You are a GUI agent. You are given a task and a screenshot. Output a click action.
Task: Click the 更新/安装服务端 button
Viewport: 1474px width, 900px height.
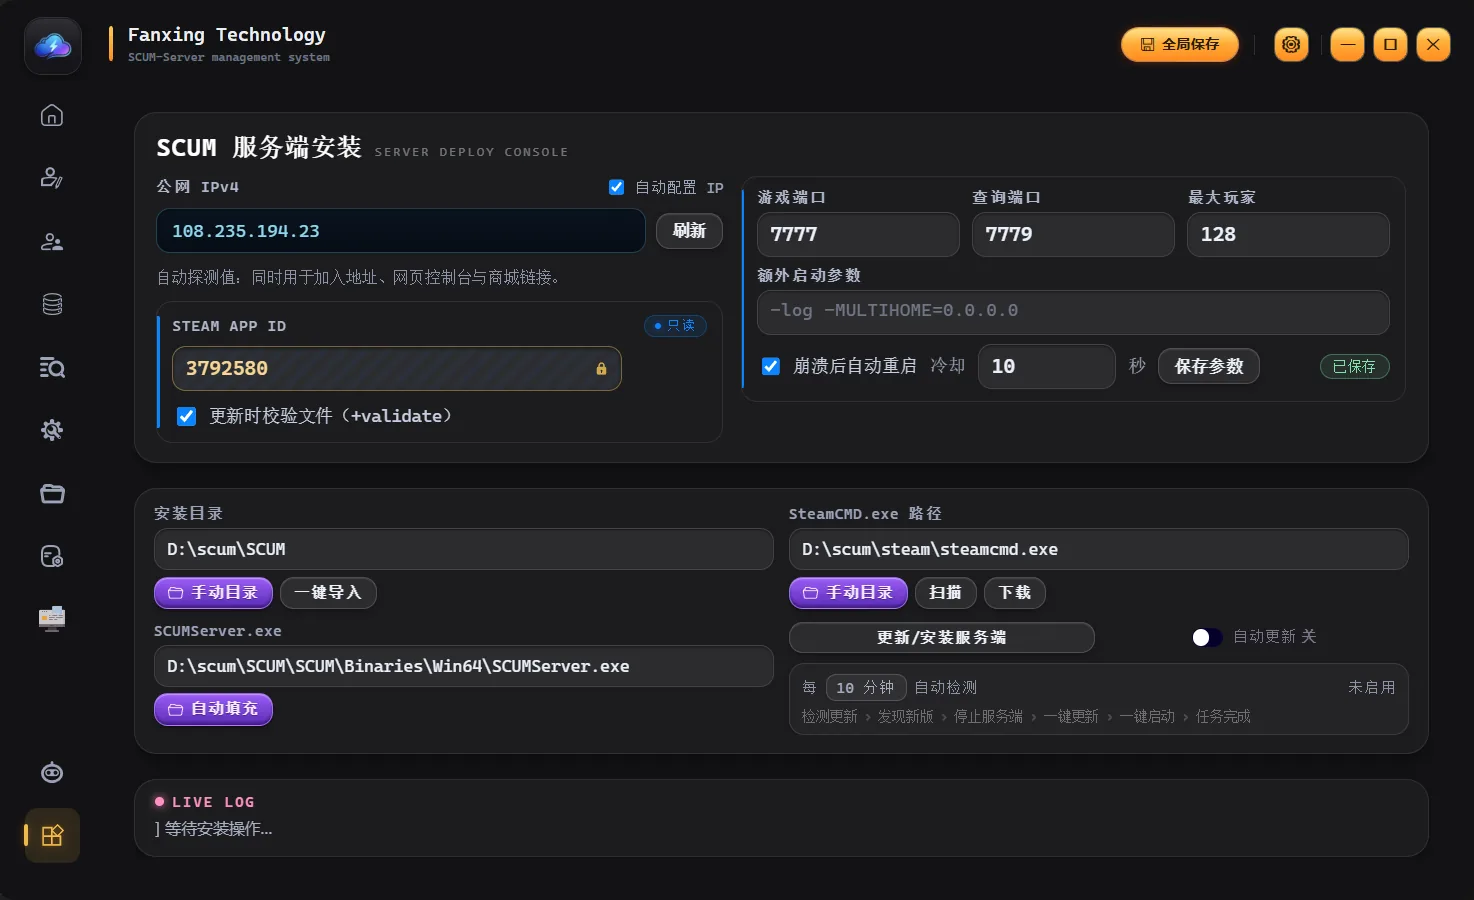[942, 637]
